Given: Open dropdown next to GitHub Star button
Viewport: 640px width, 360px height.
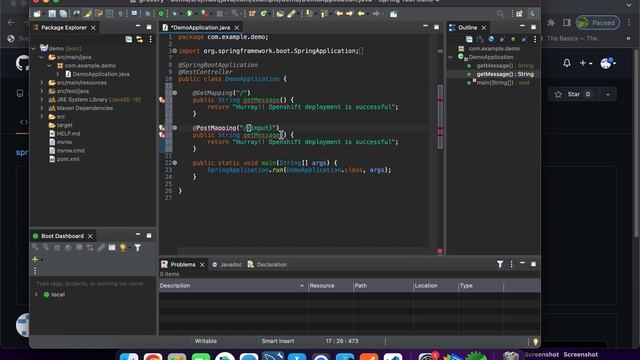Looking at the screenshot, I should (x=608, y=95).
